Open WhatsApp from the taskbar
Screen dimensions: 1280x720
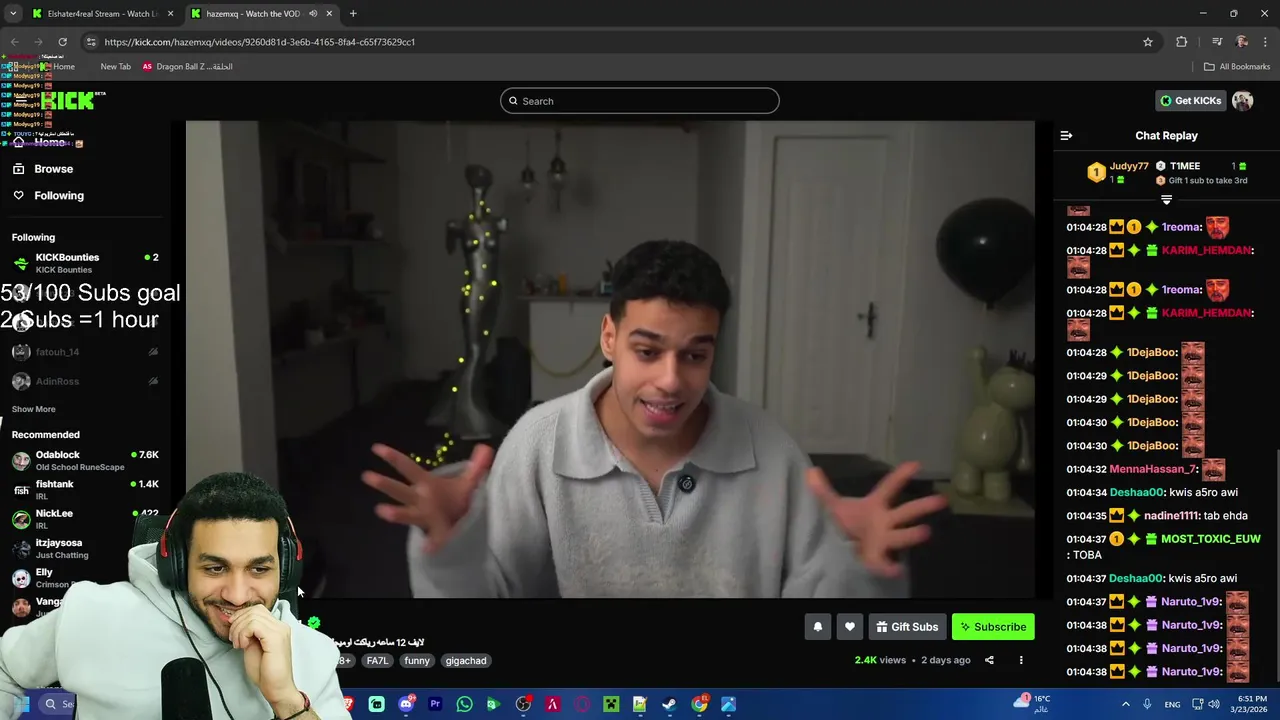coord(464,704)
